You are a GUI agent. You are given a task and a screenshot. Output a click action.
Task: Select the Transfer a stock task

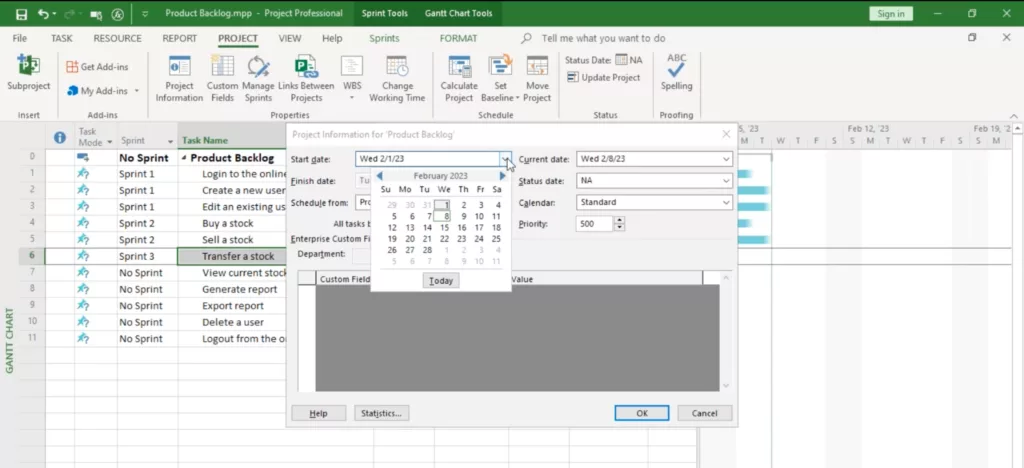tap(238, 256)
